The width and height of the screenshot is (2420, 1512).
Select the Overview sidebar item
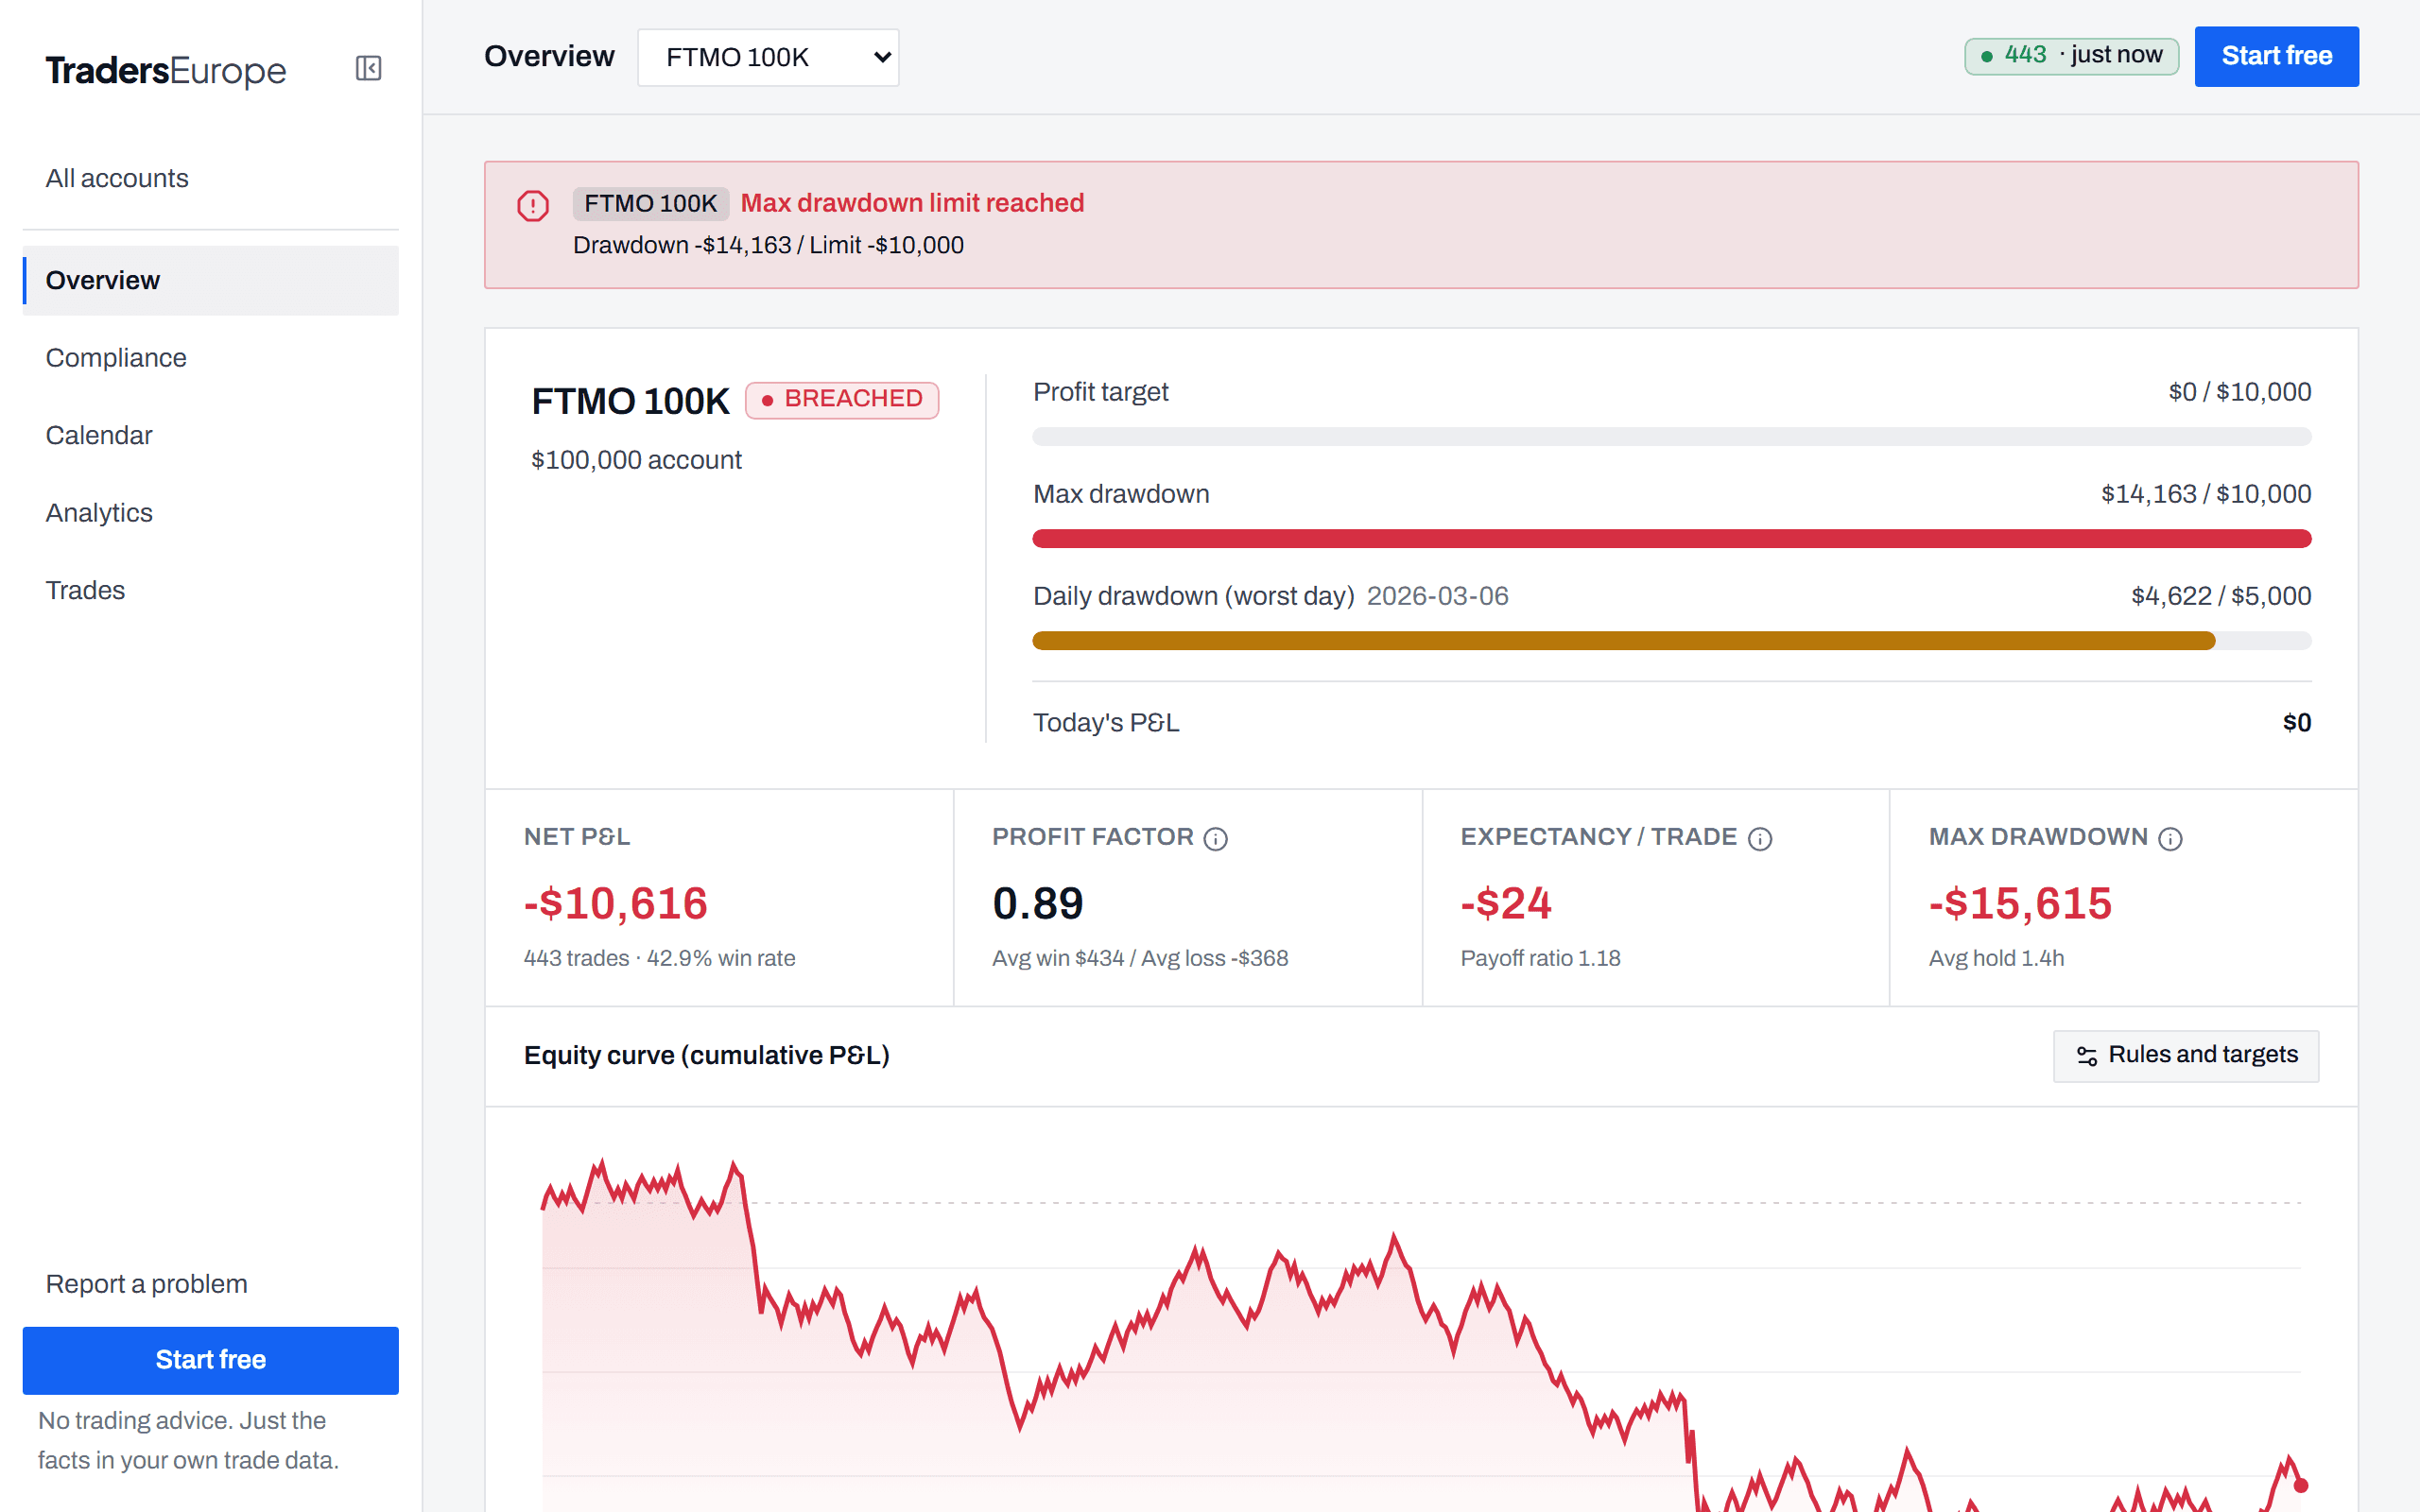coord(210,280)
